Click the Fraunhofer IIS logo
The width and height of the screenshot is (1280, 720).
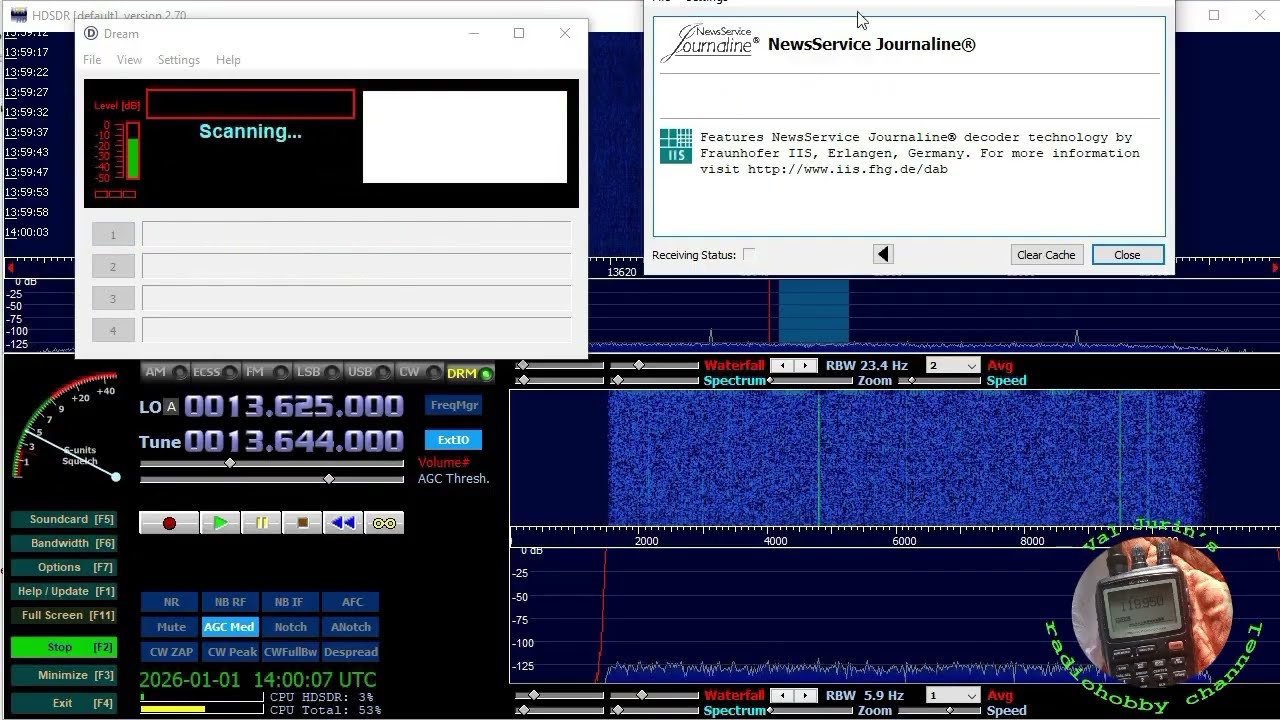[676, 146]
